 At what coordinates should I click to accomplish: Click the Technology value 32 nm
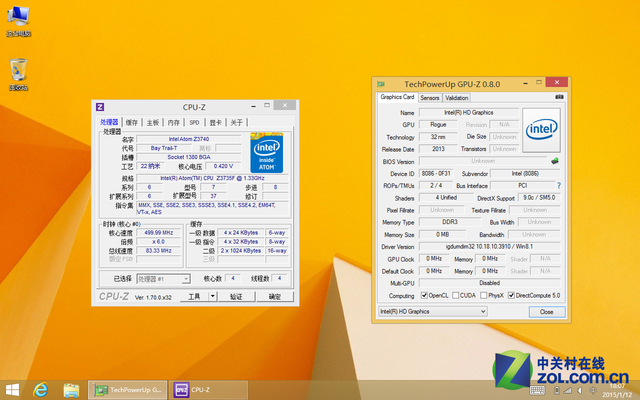tap(438, 137)
